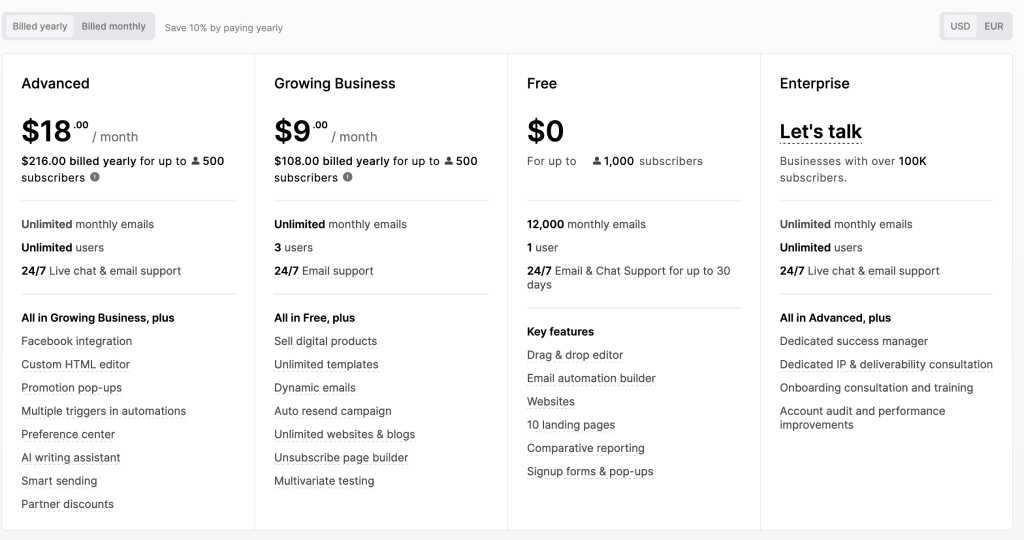This screenshot has height=540, width=1024.
Task: Click subscriber person icon in Free plan
Action: click(596, 161)
